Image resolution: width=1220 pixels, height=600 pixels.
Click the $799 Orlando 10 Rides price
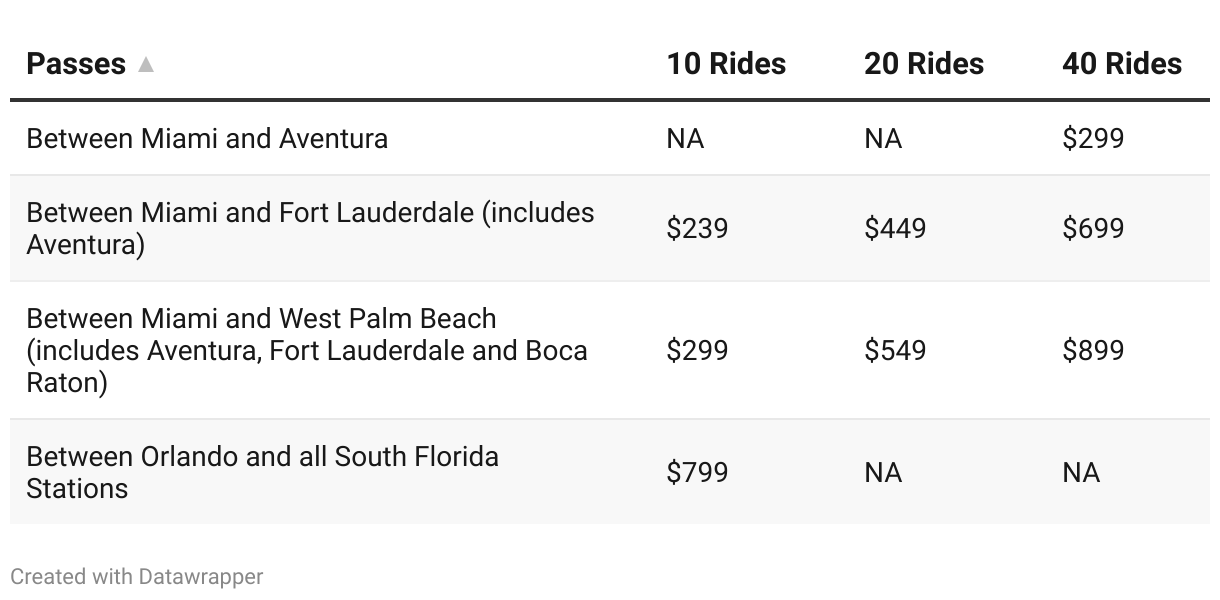click(x=697, y=472)
